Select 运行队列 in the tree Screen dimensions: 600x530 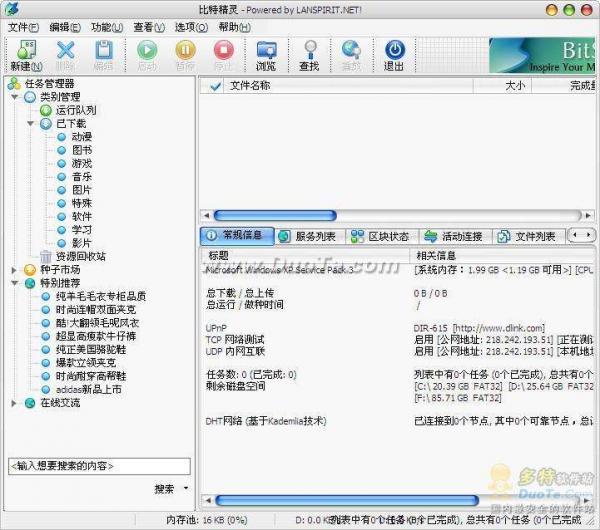tap(76, 110)
